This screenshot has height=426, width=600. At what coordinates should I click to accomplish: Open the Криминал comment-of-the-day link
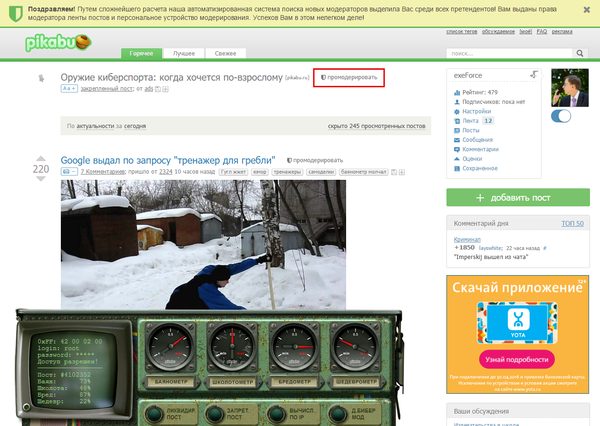point(467,240)
